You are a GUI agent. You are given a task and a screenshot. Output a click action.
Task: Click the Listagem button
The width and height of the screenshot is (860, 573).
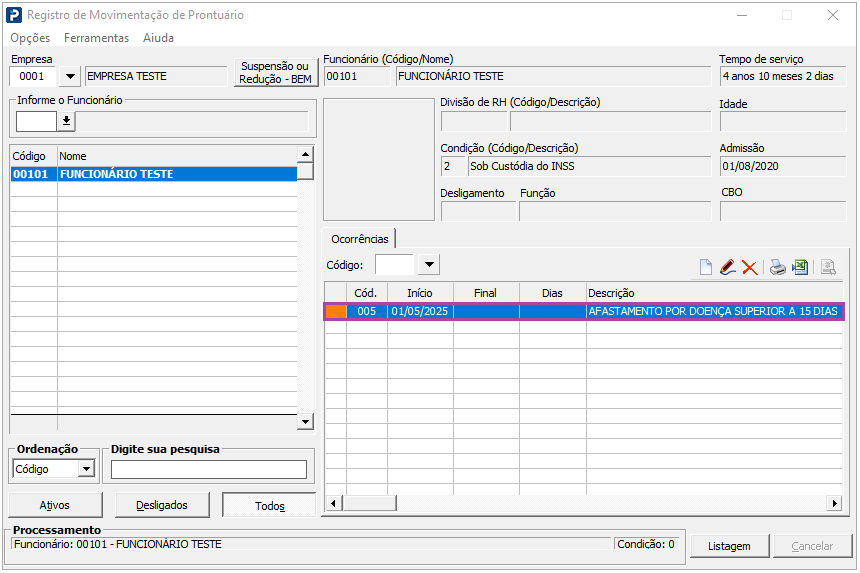point(729,546)
